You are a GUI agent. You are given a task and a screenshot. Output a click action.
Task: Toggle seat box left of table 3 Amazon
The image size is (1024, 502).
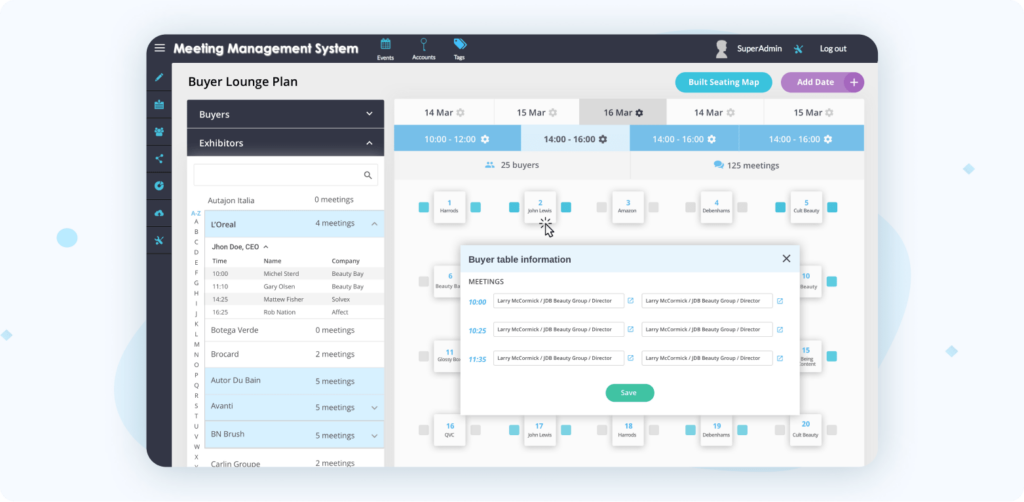[x=601, y=207]
